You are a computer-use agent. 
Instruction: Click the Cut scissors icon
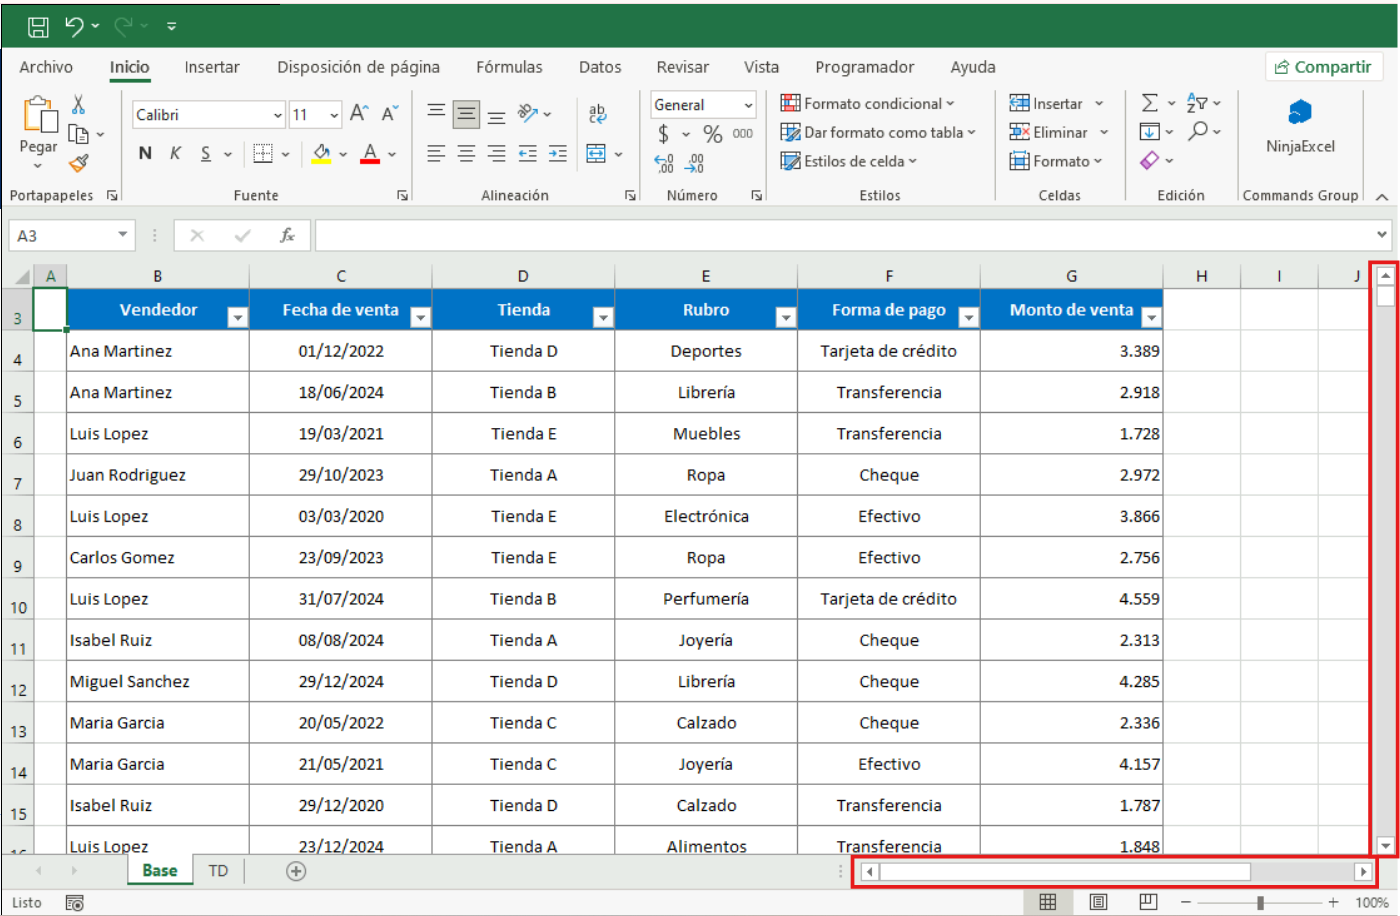[x=78, y=104]
